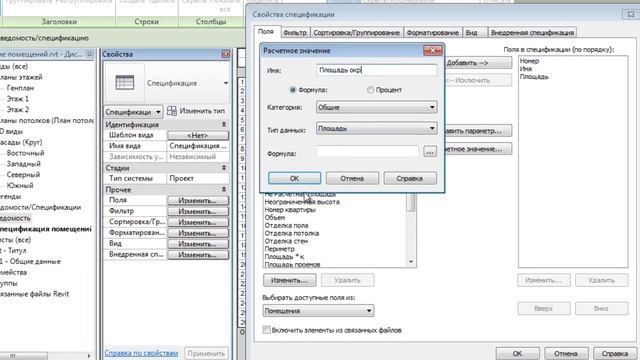Click Изменить button for Поля row
Image resolution: width=640 pixels, height=360 pixels.
198,200
